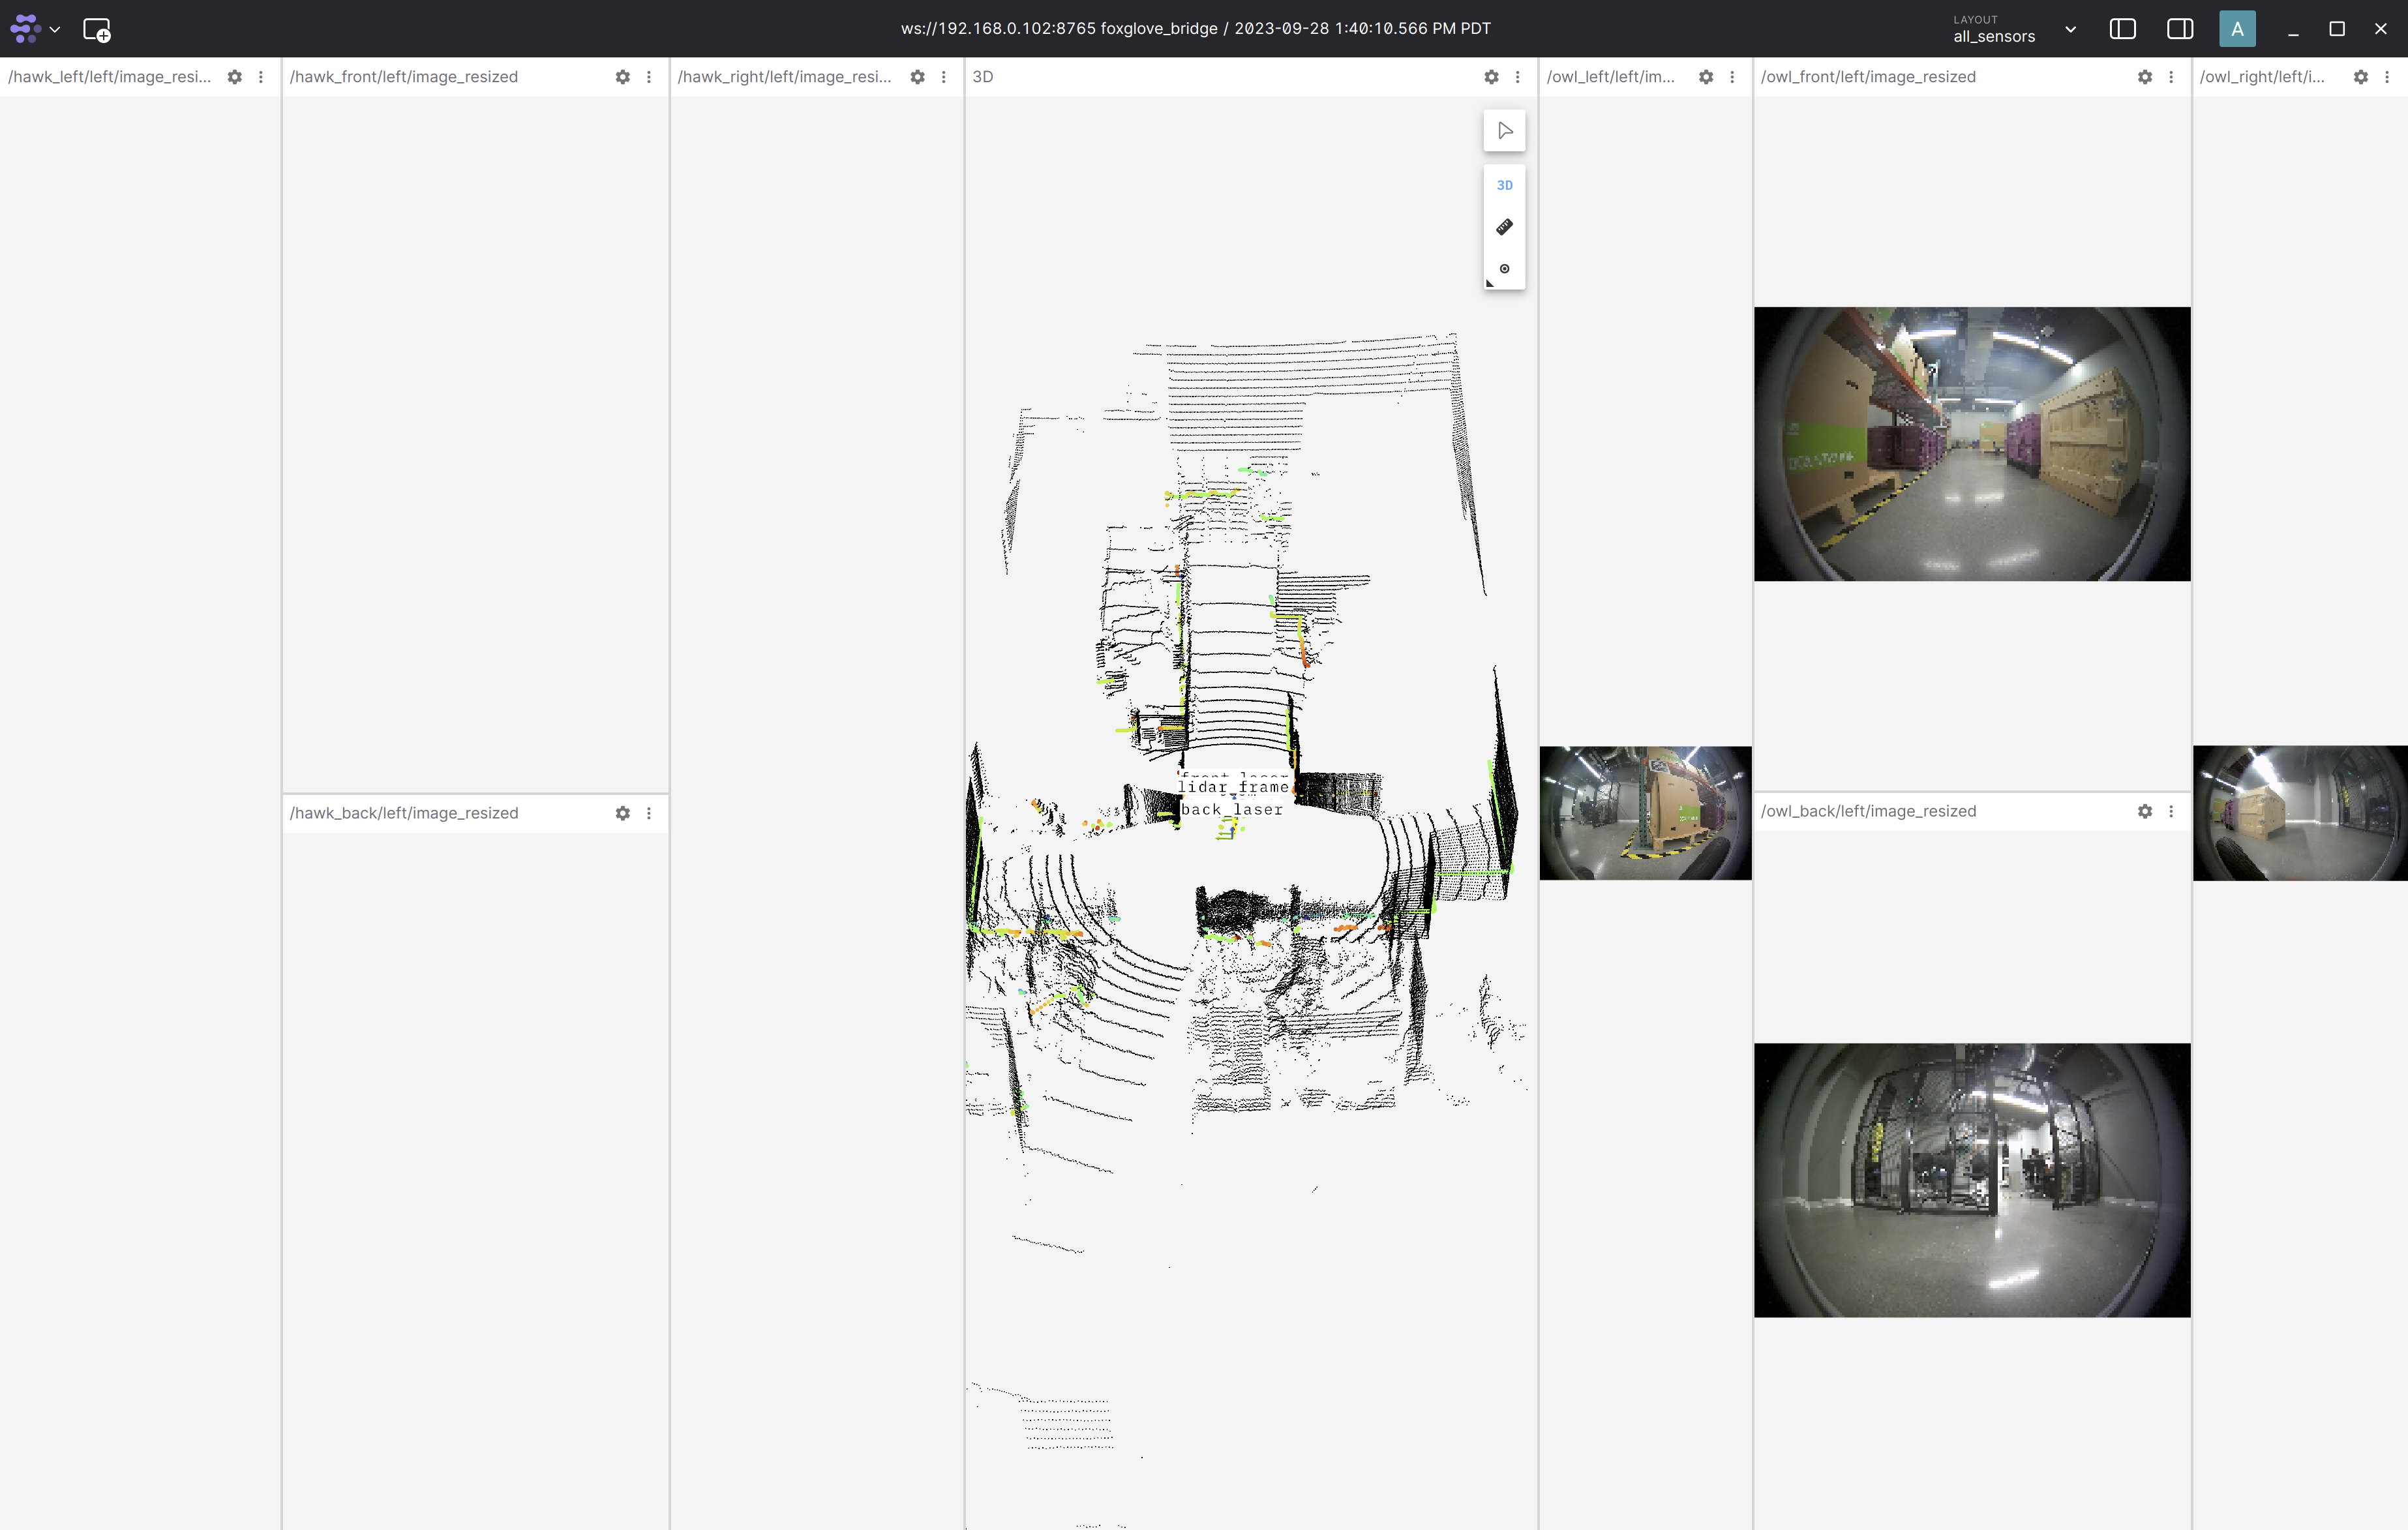Select the measure distance ruler tool

[1504, 227]
